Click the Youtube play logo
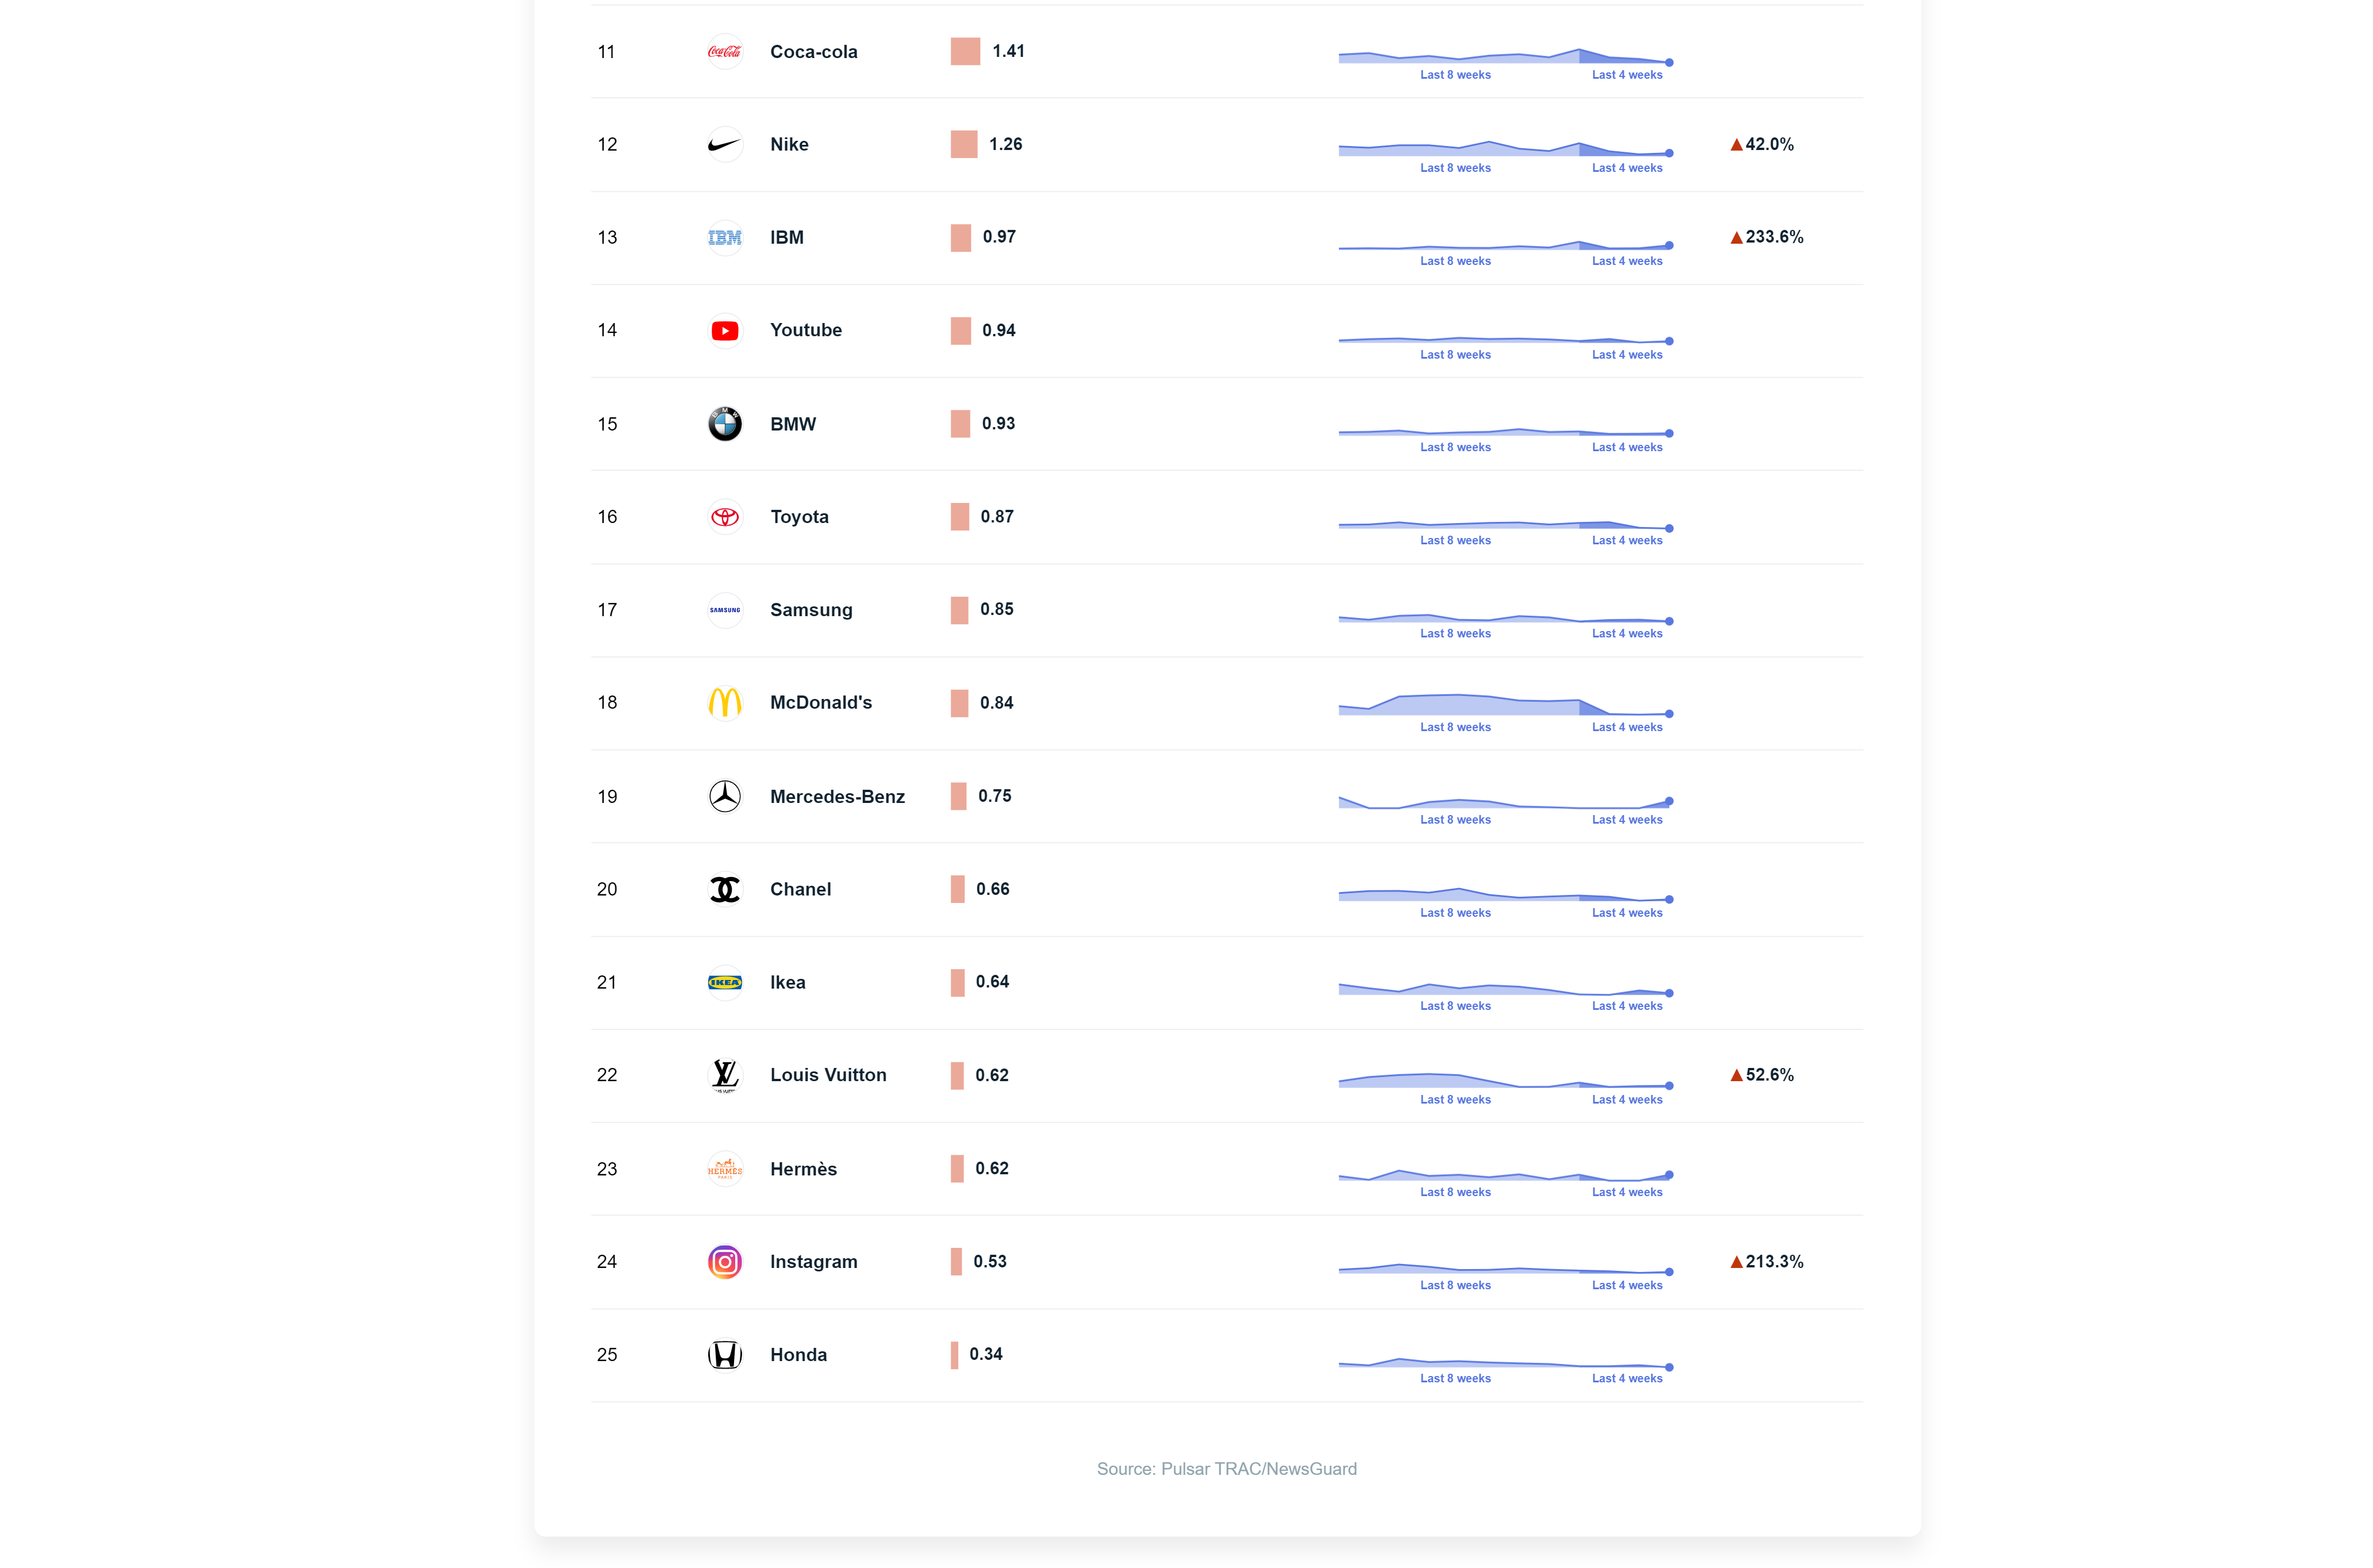Screen dimensions: 2373x1568 pos(724,331)
